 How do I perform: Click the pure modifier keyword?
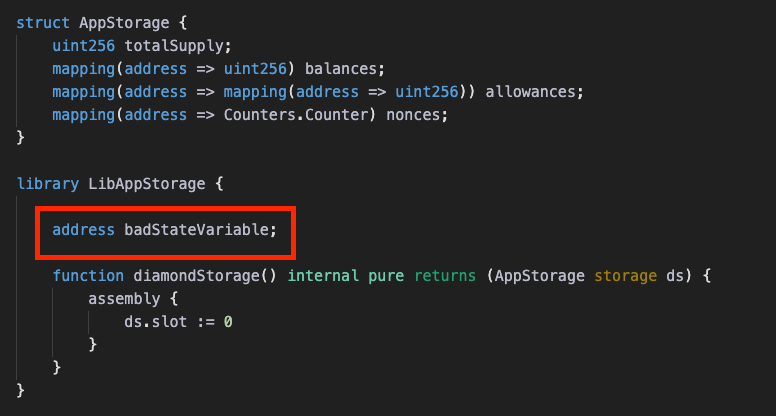click(386, 276)
